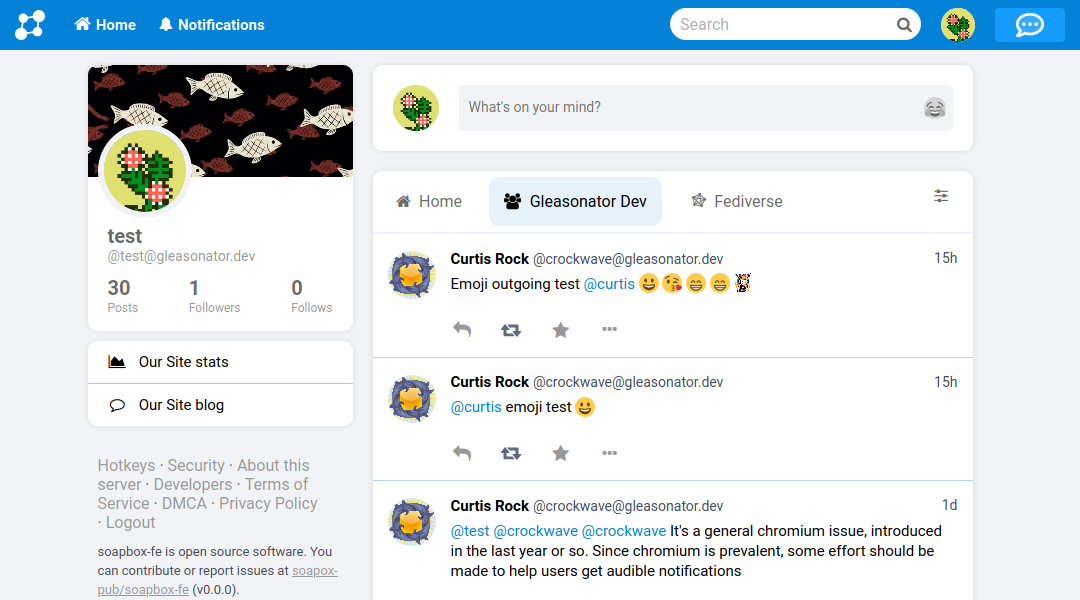Switch to the Fediverse timeline tab
The width and height of the screenshot is (1080, 600).
click(x=737, y=201)
